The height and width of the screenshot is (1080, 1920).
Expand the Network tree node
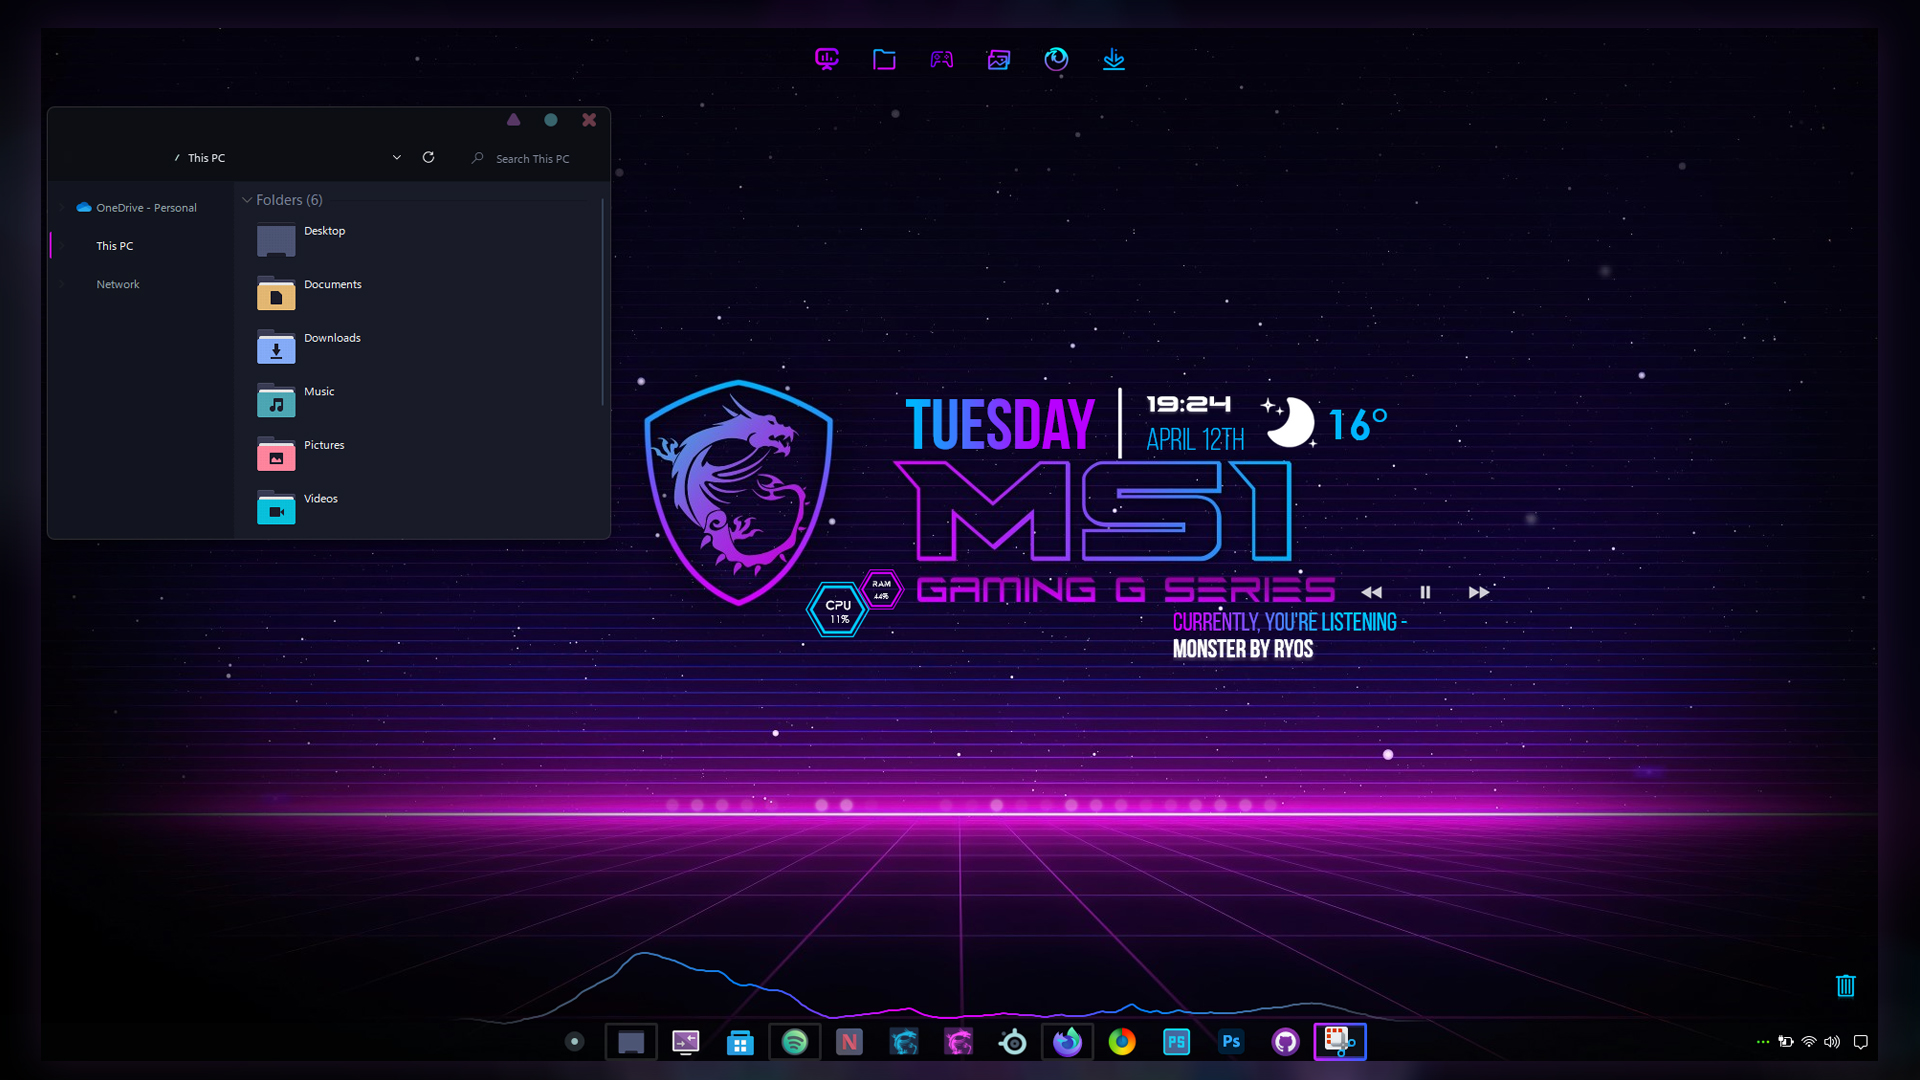[62, 285]
